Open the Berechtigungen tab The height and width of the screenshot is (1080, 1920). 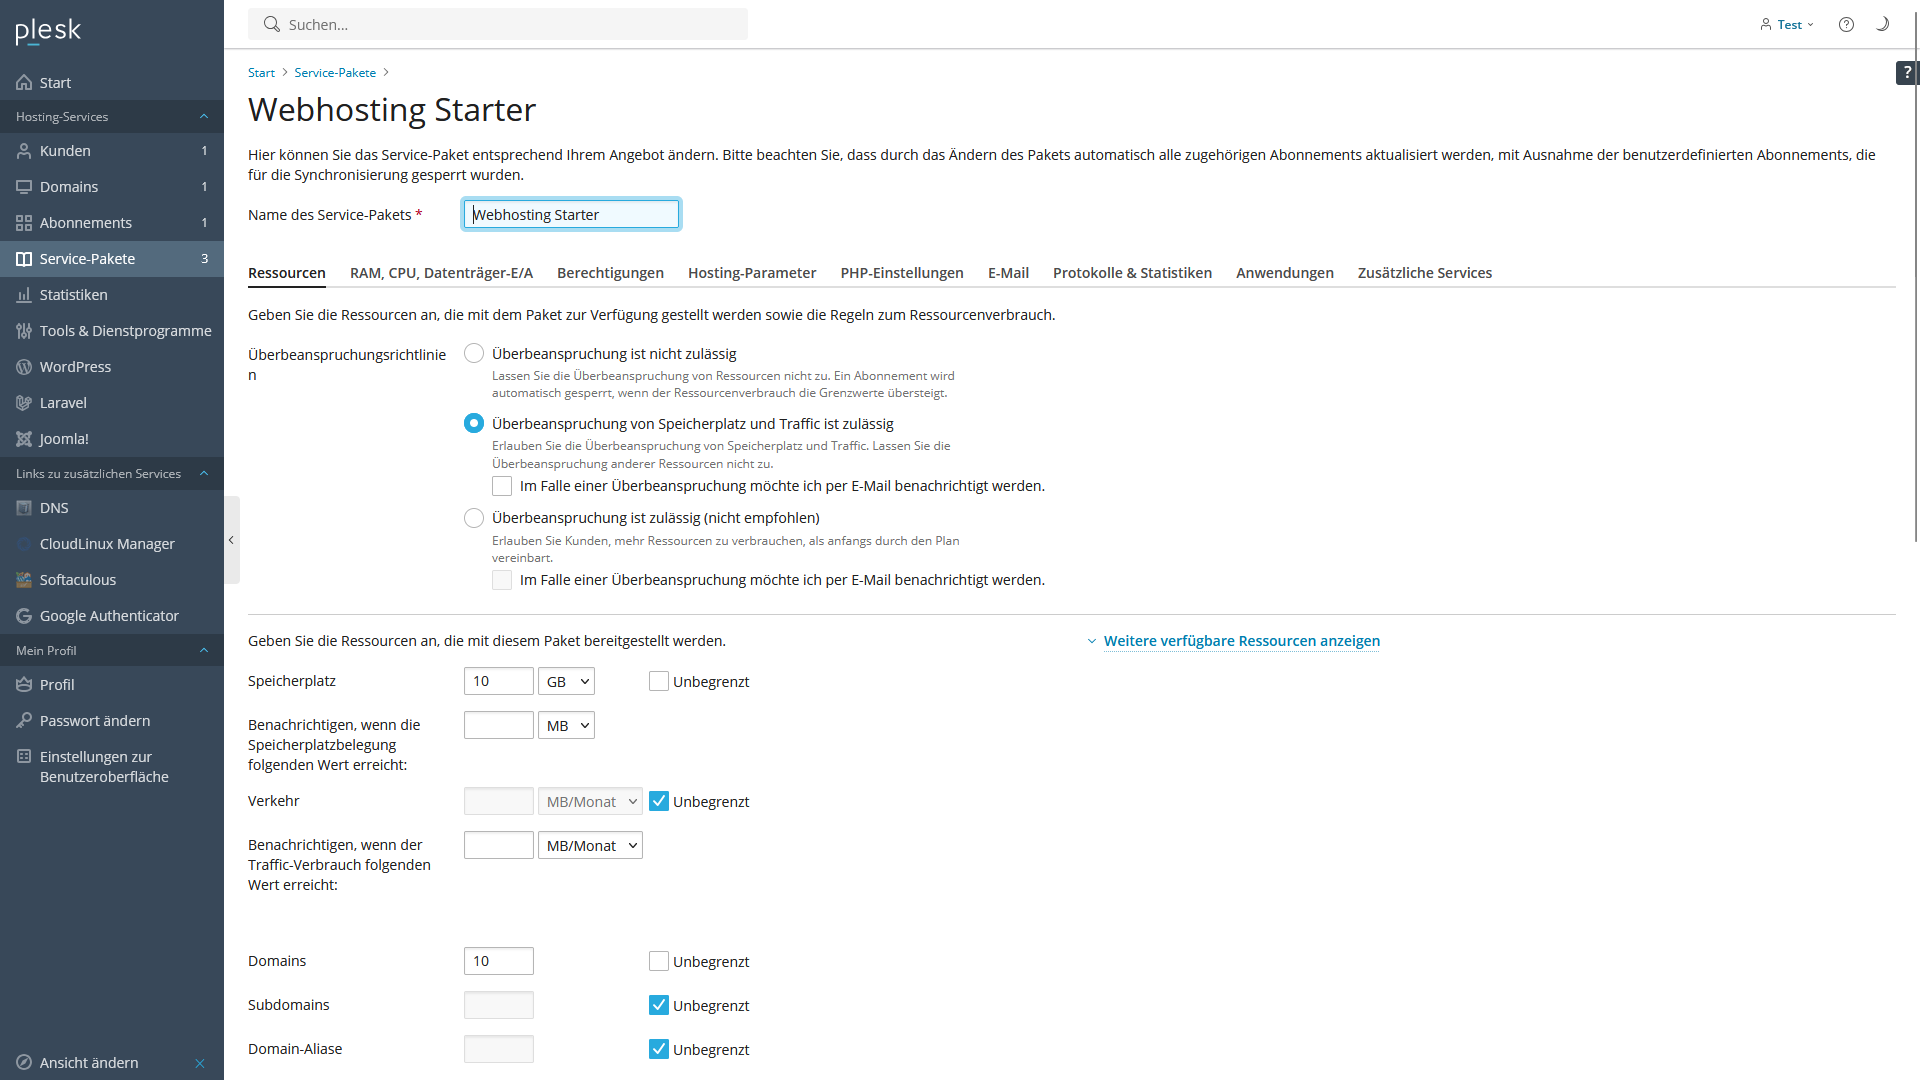point(610,272)
